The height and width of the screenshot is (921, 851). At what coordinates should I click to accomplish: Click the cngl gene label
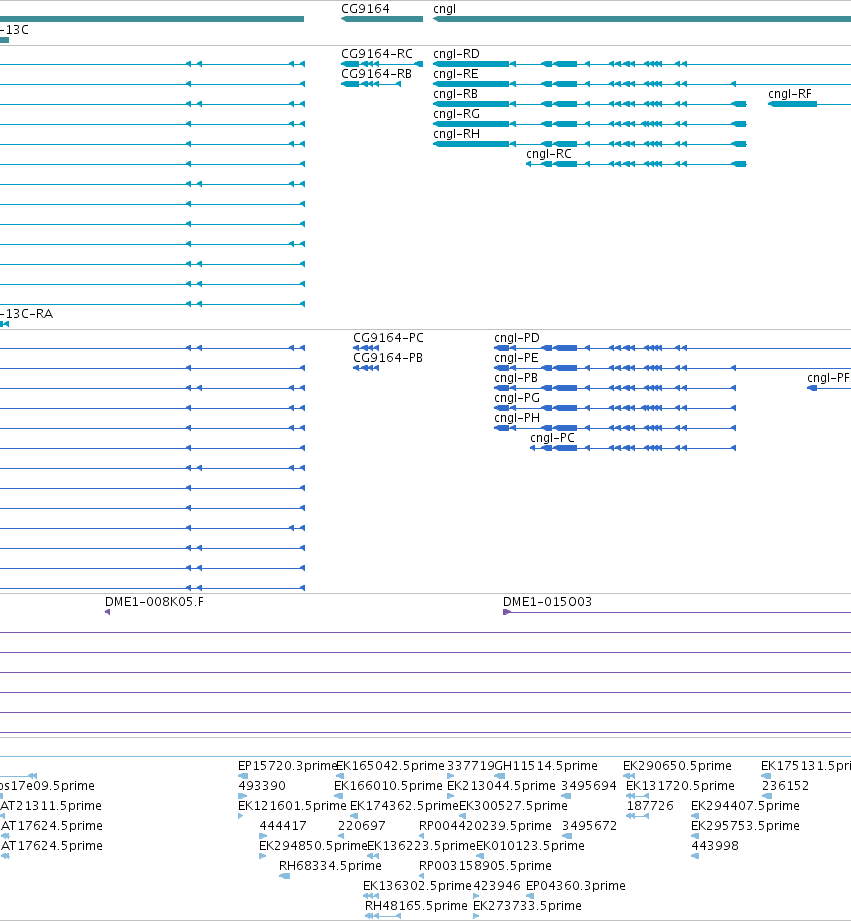click(x=444, y=9)
